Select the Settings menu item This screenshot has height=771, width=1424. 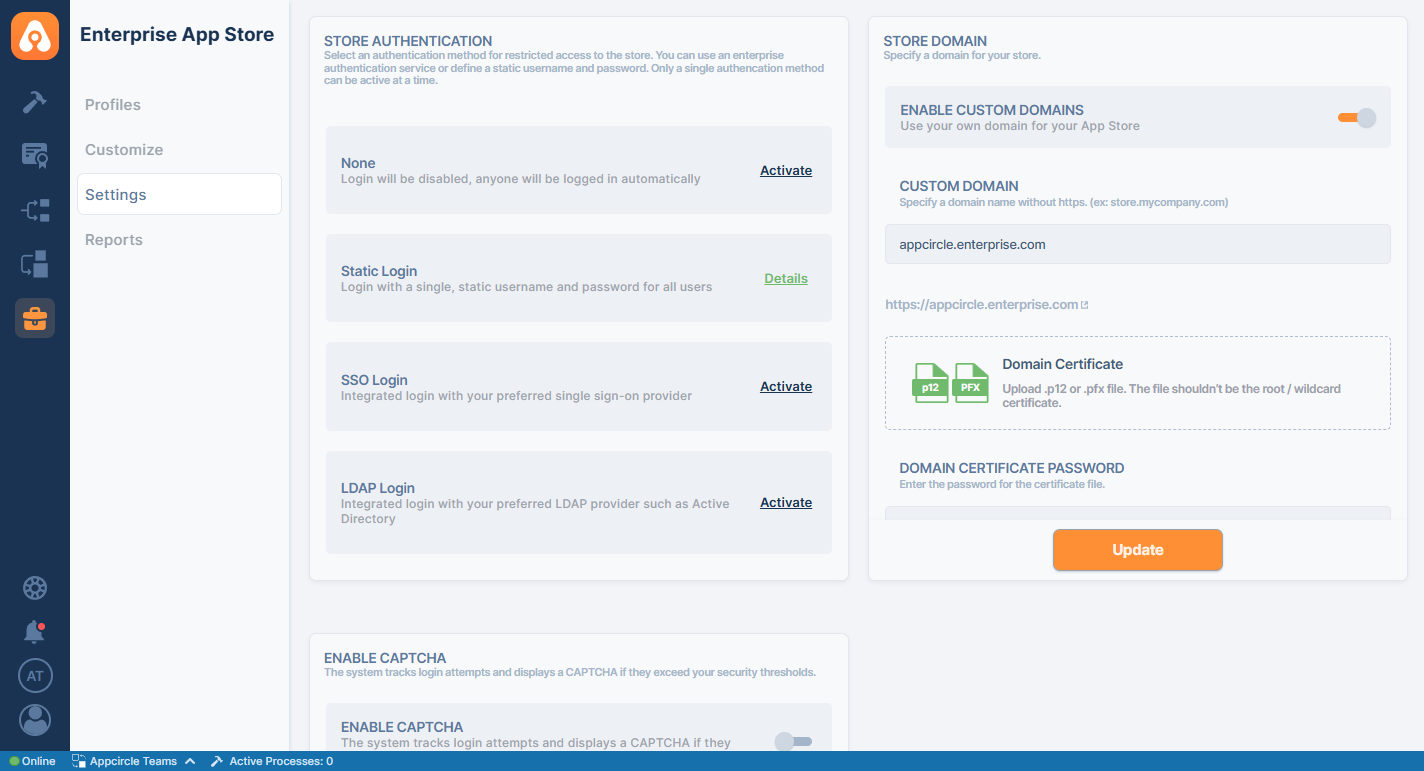click(179, 194)
